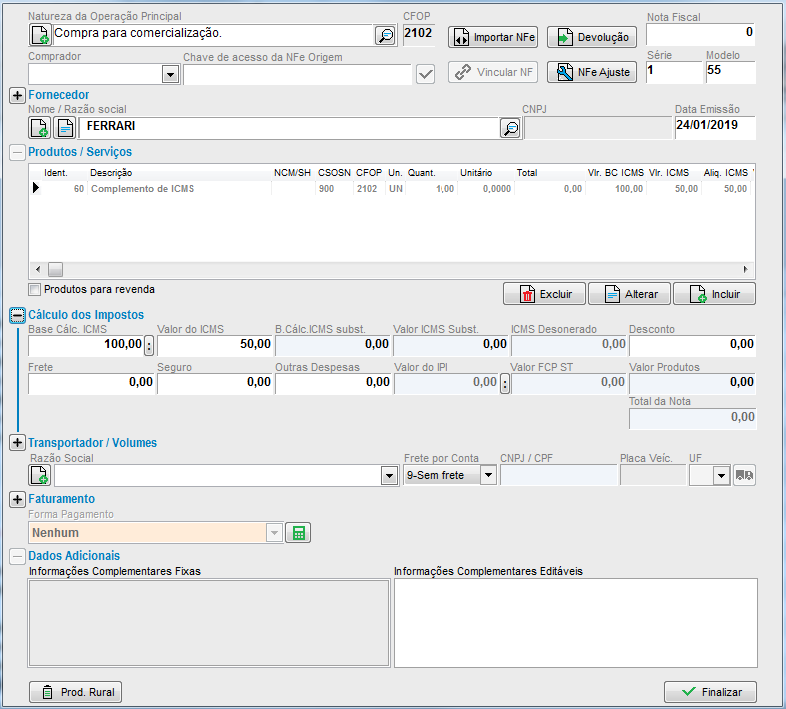Open Comprador dropdown list
The height and width of the screenshot is (709, 786).
tap(169, 74)
